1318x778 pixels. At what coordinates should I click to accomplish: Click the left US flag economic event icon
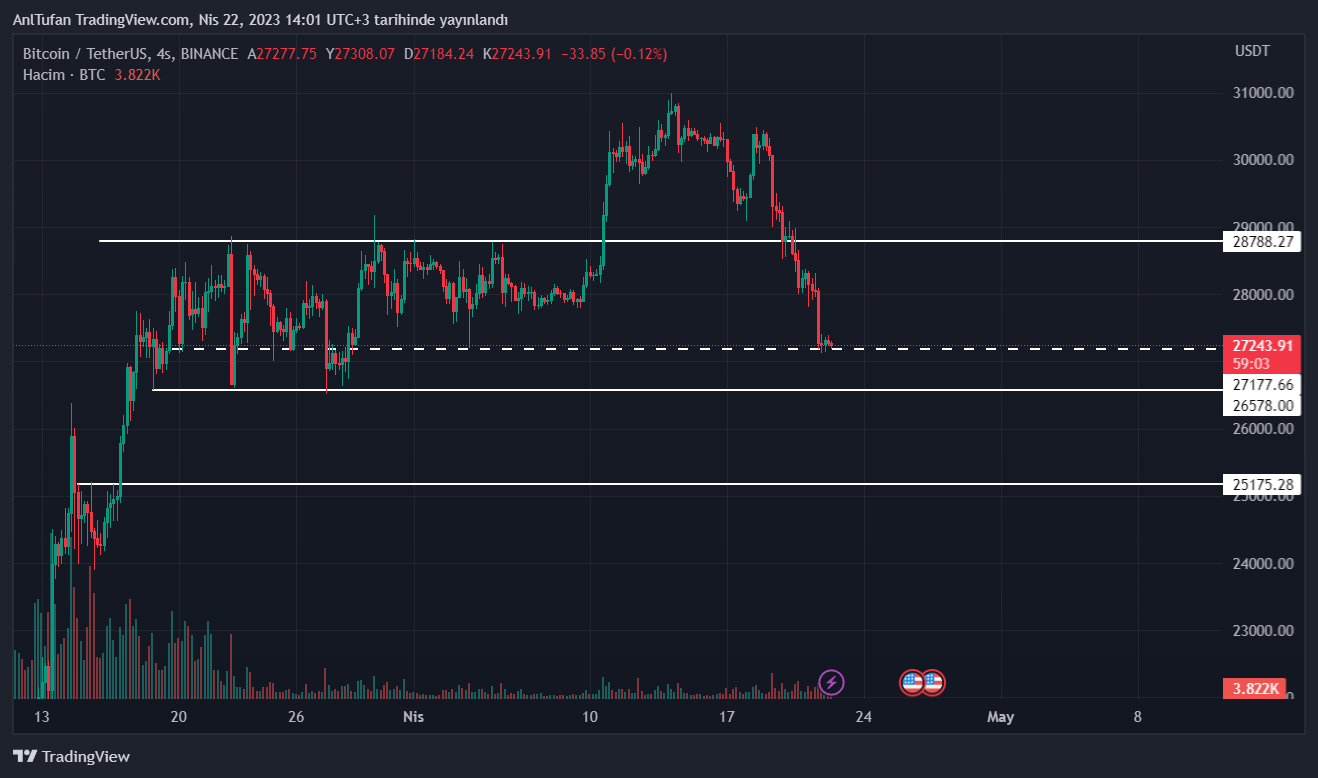pyautogui.click(x=912, y=683)
